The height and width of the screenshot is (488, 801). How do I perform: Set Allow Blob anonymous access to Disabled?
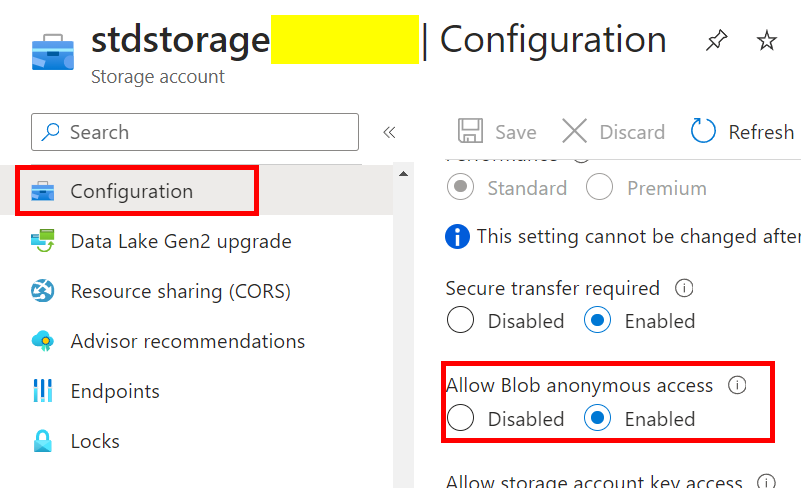pos(461,418)
